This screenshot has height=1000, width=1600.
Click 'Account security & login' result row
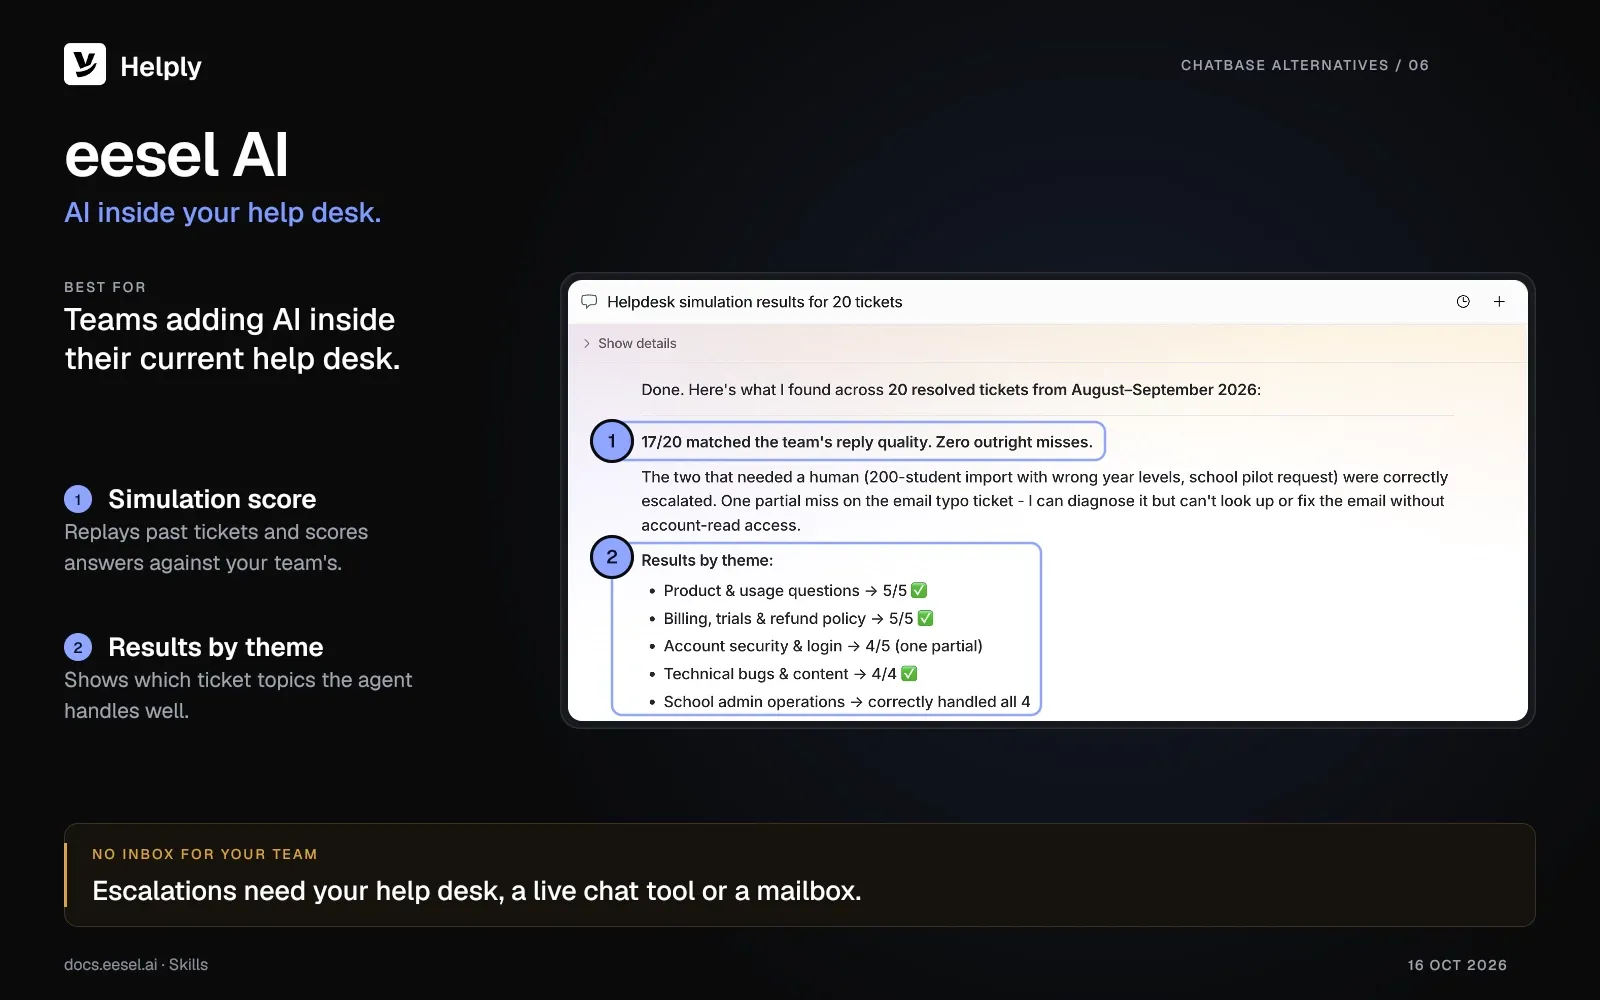tap(815, 646)
